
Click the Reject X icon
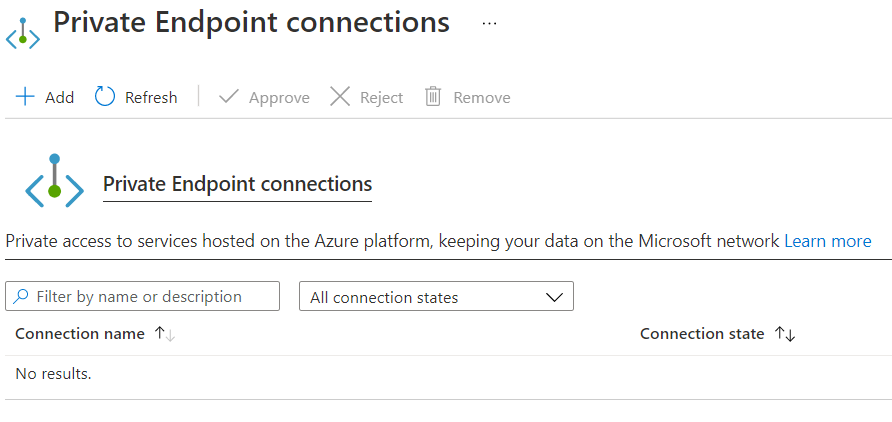[341, 97]
